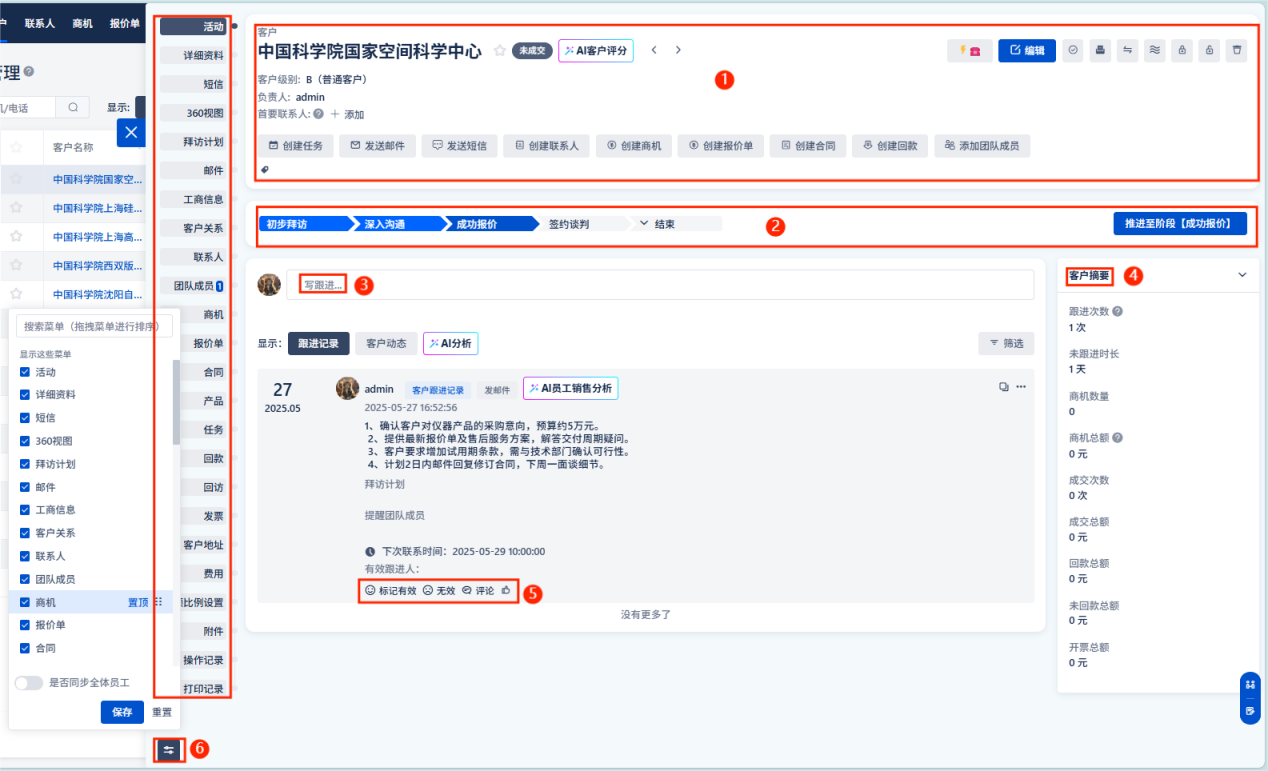Screen dimensions: 1268x771
Task: Click the drag handle on 商机 menu row
Action: click(158, 602)
